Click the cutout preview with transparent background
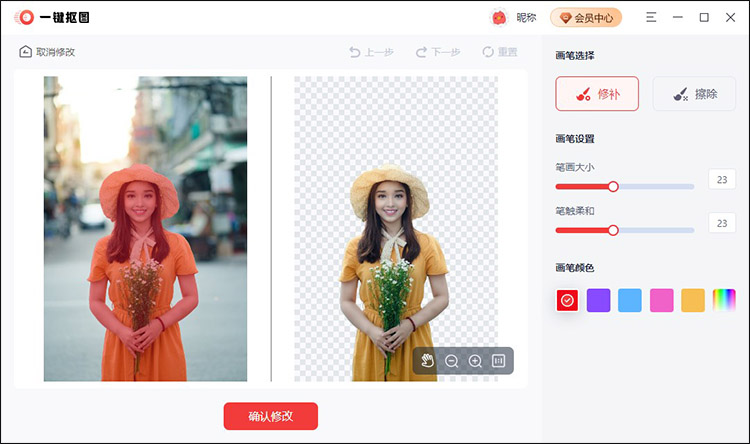750x444 pixels. (x=396, y=229)
